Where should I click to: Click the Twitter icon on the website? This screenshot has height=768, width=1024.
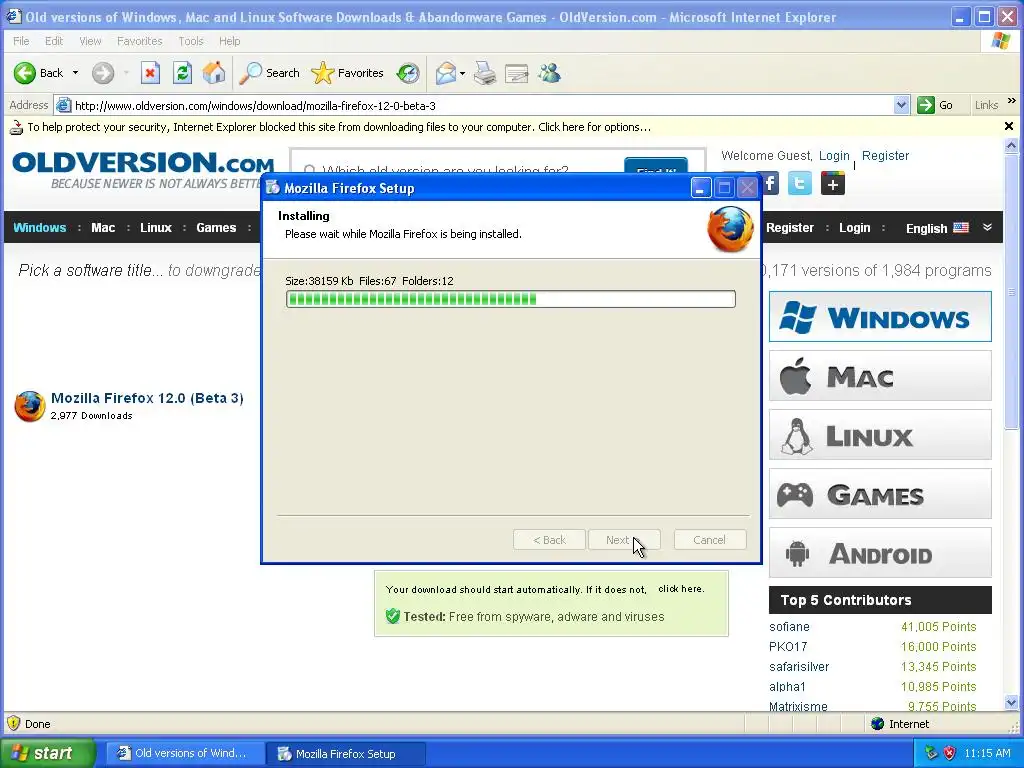click(799, 184)
